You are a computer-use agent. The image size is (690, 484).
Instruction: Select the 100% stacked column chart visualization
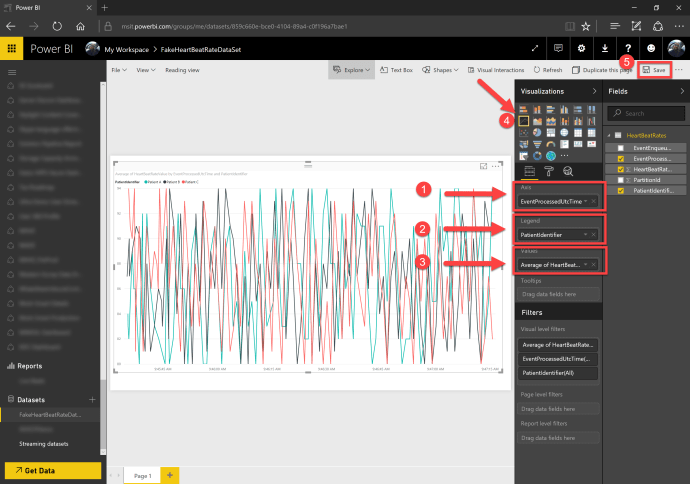click(591, 110)
